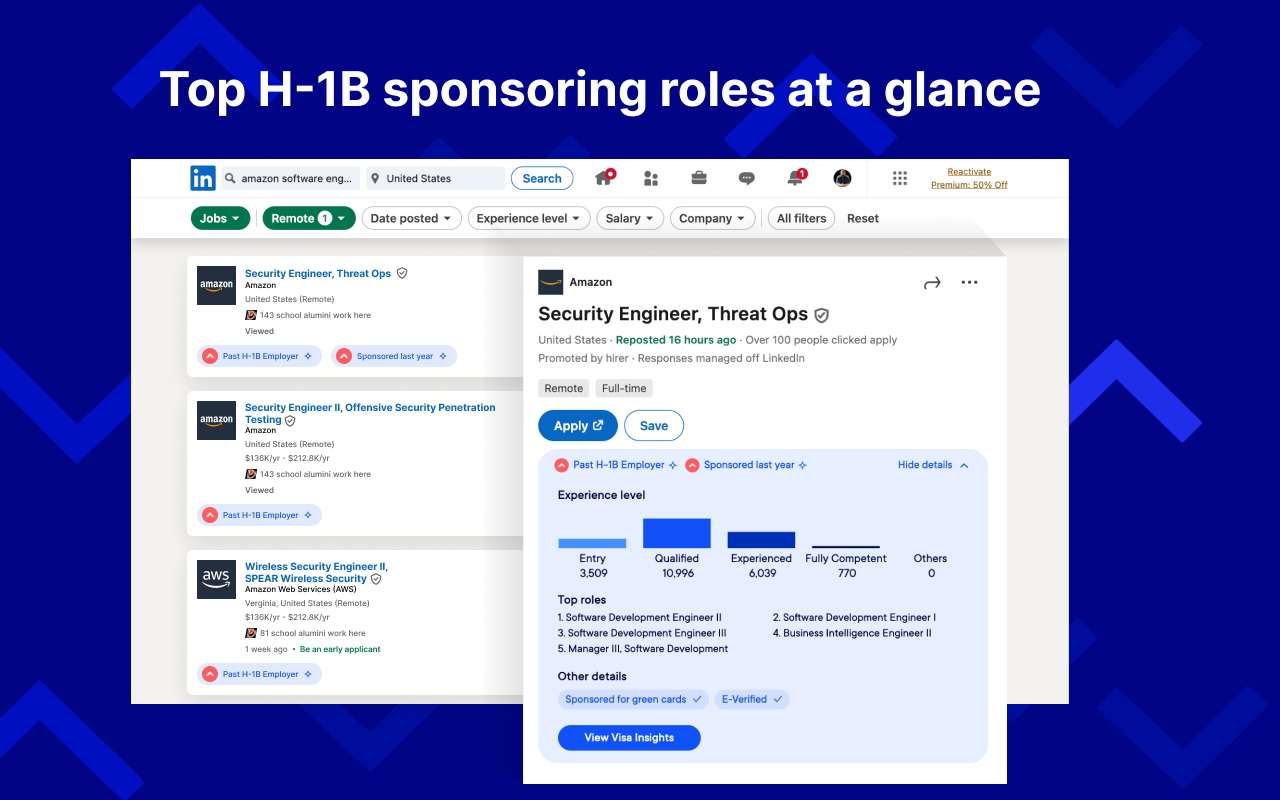Open the LinkedIn logo home link
Viewport: 1280px width, 800px height.
click(203, 178)
